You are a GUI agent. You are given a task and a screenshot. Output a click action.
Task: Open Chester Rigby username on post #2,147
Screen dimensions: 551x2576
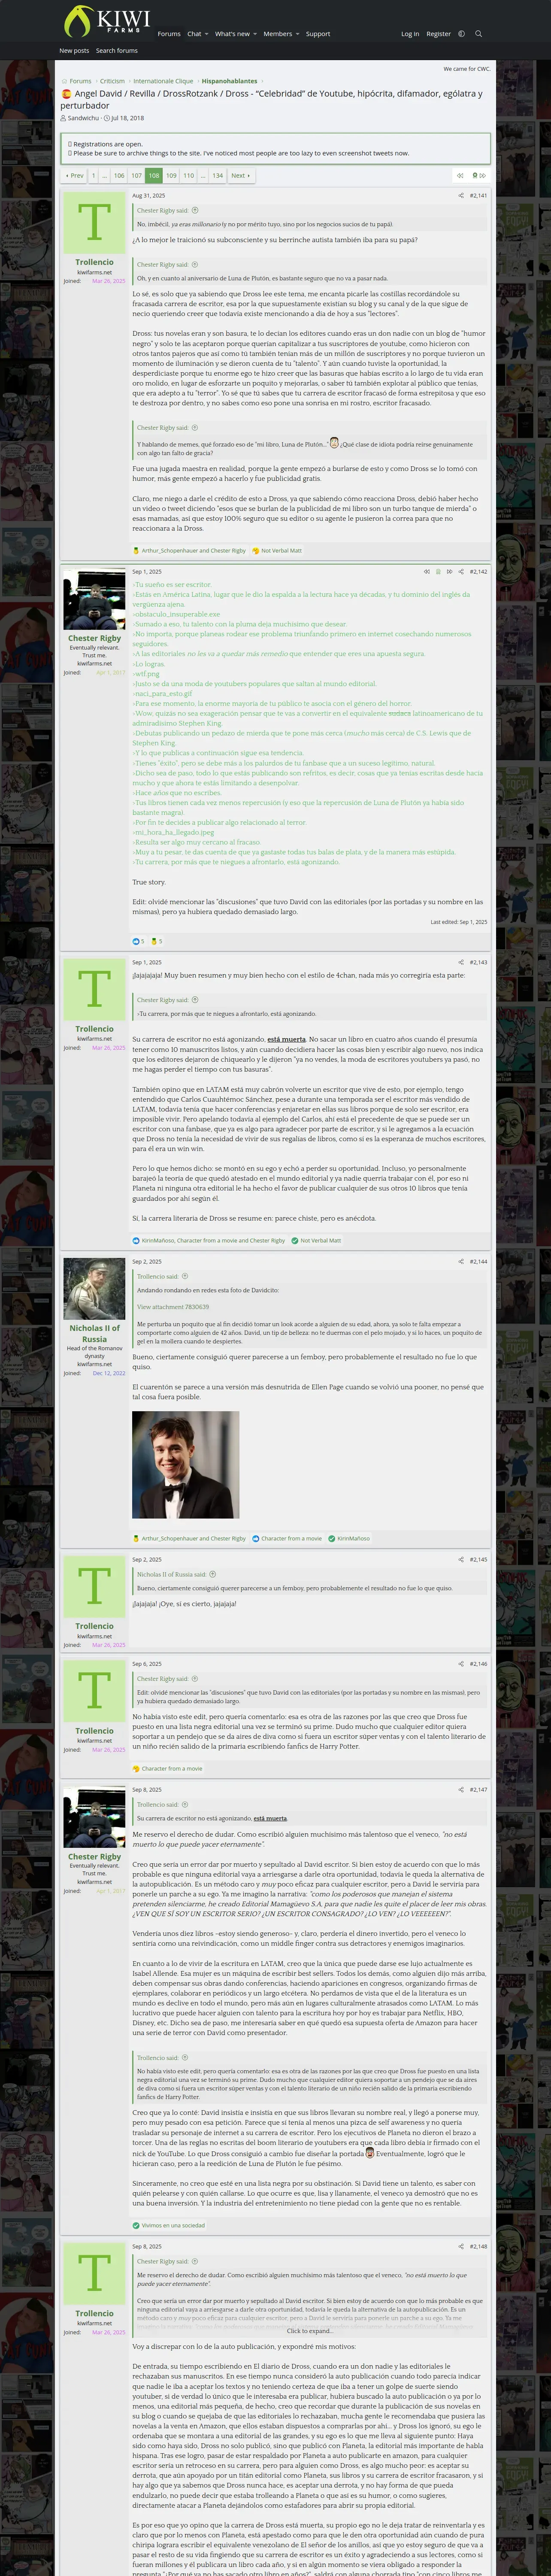point(94,1857)
